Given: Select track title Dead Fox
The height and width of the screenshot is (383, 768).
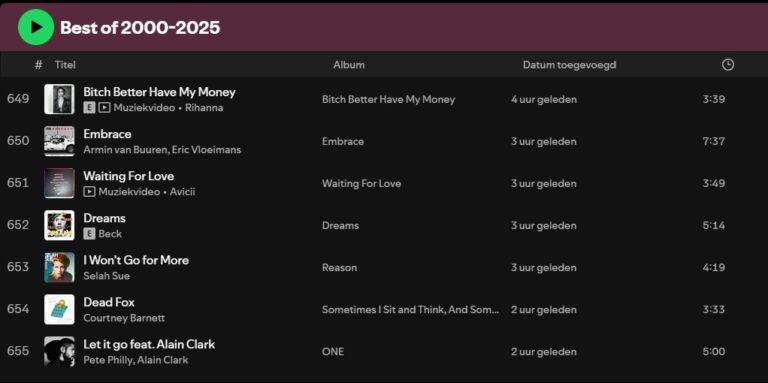Looking at the screenshot, I should pyautogui.click(x=109, y=303).
